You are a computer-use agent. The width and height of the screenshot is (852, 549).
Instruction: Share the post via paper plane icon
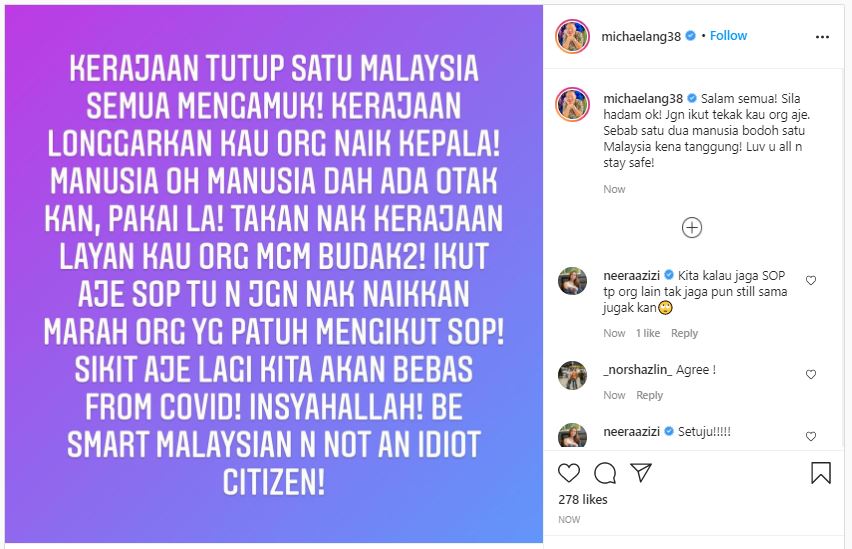641,472
